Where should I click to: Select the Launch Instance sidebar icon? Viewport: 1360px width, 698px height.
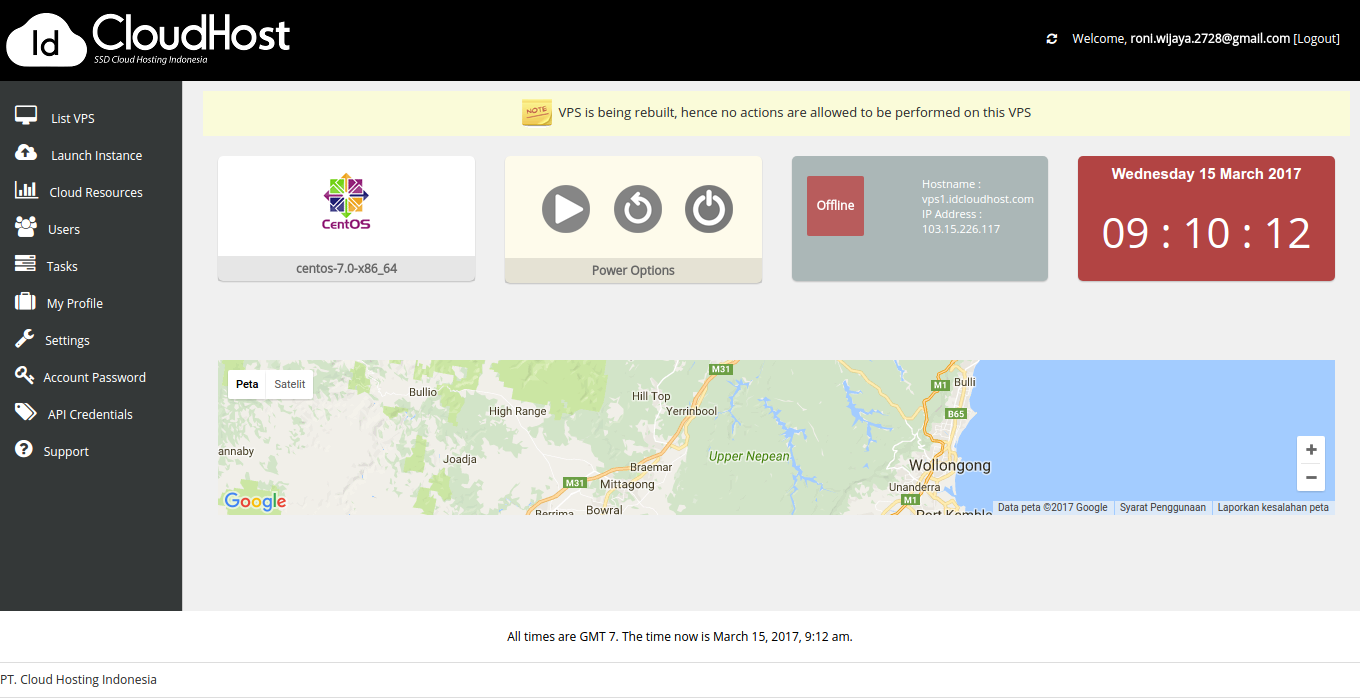tap(27, 154)
